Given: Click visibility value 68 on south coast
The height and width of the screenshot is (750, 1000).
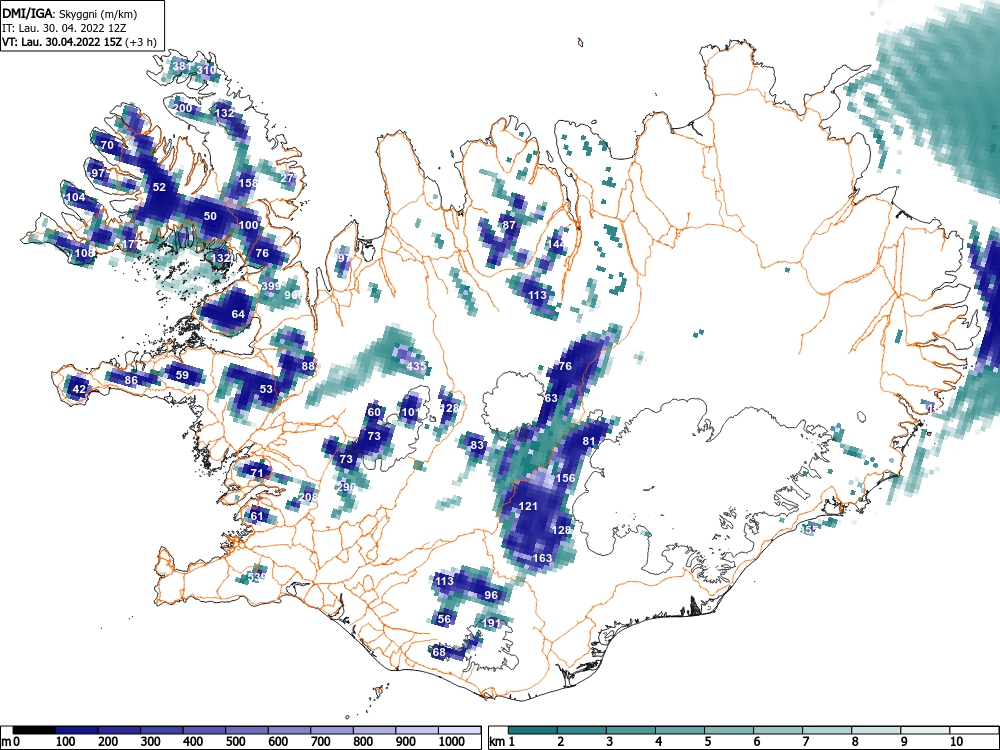Looking at the screenshot, I should (439, 652).
